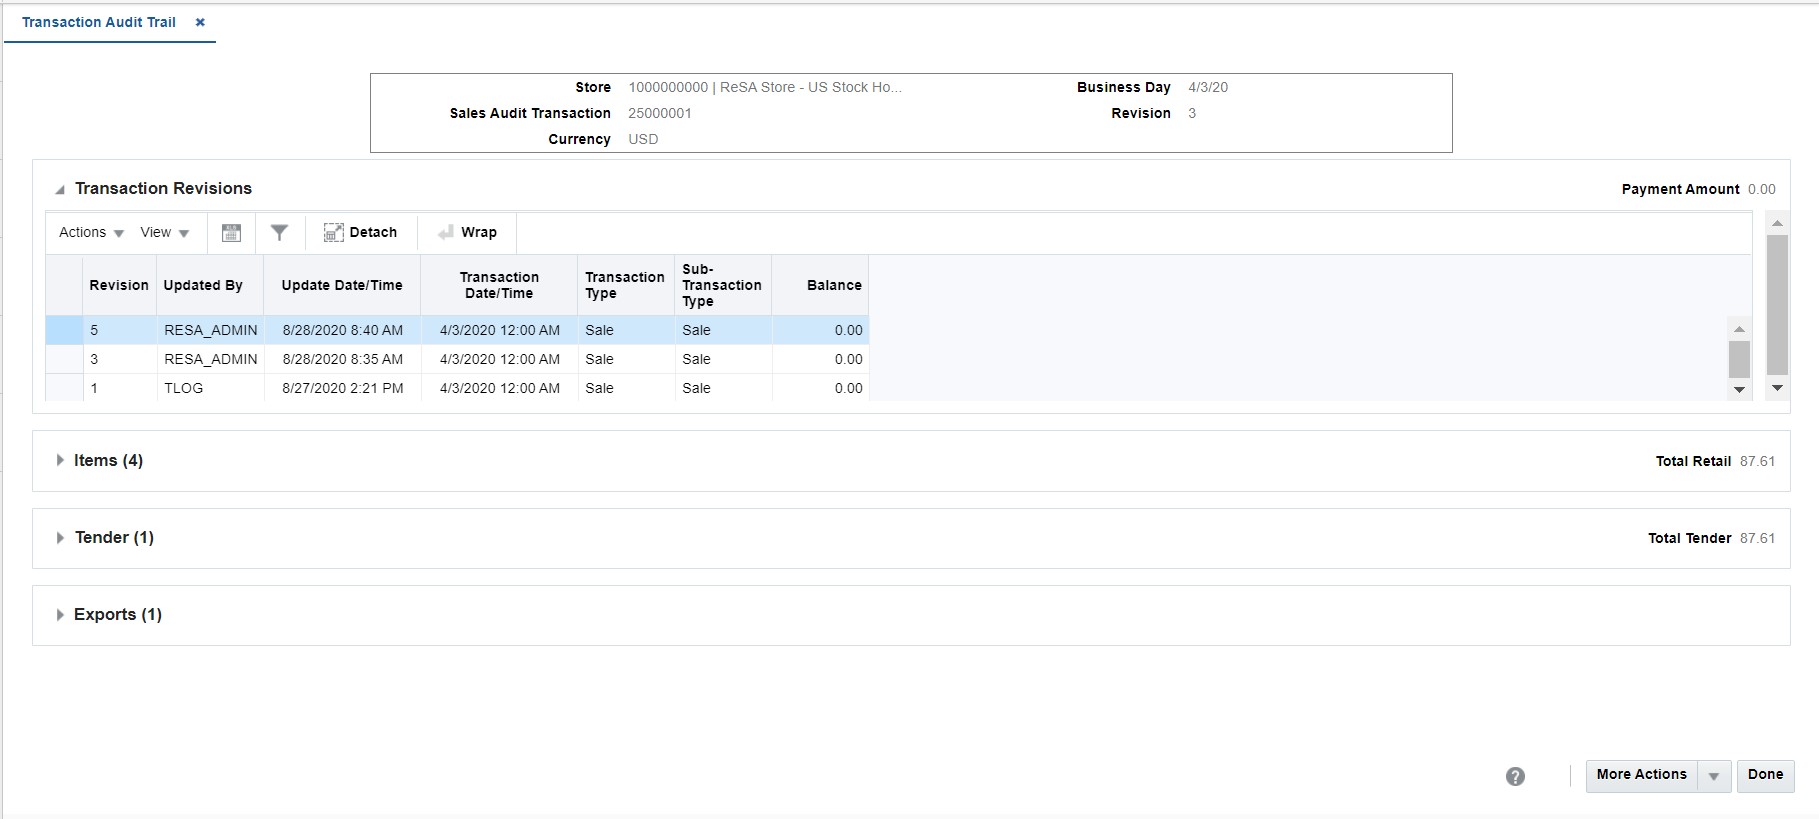The image size is (1819, 819).
Task: Detach the revisions table
Action: [x=361, y=232]
